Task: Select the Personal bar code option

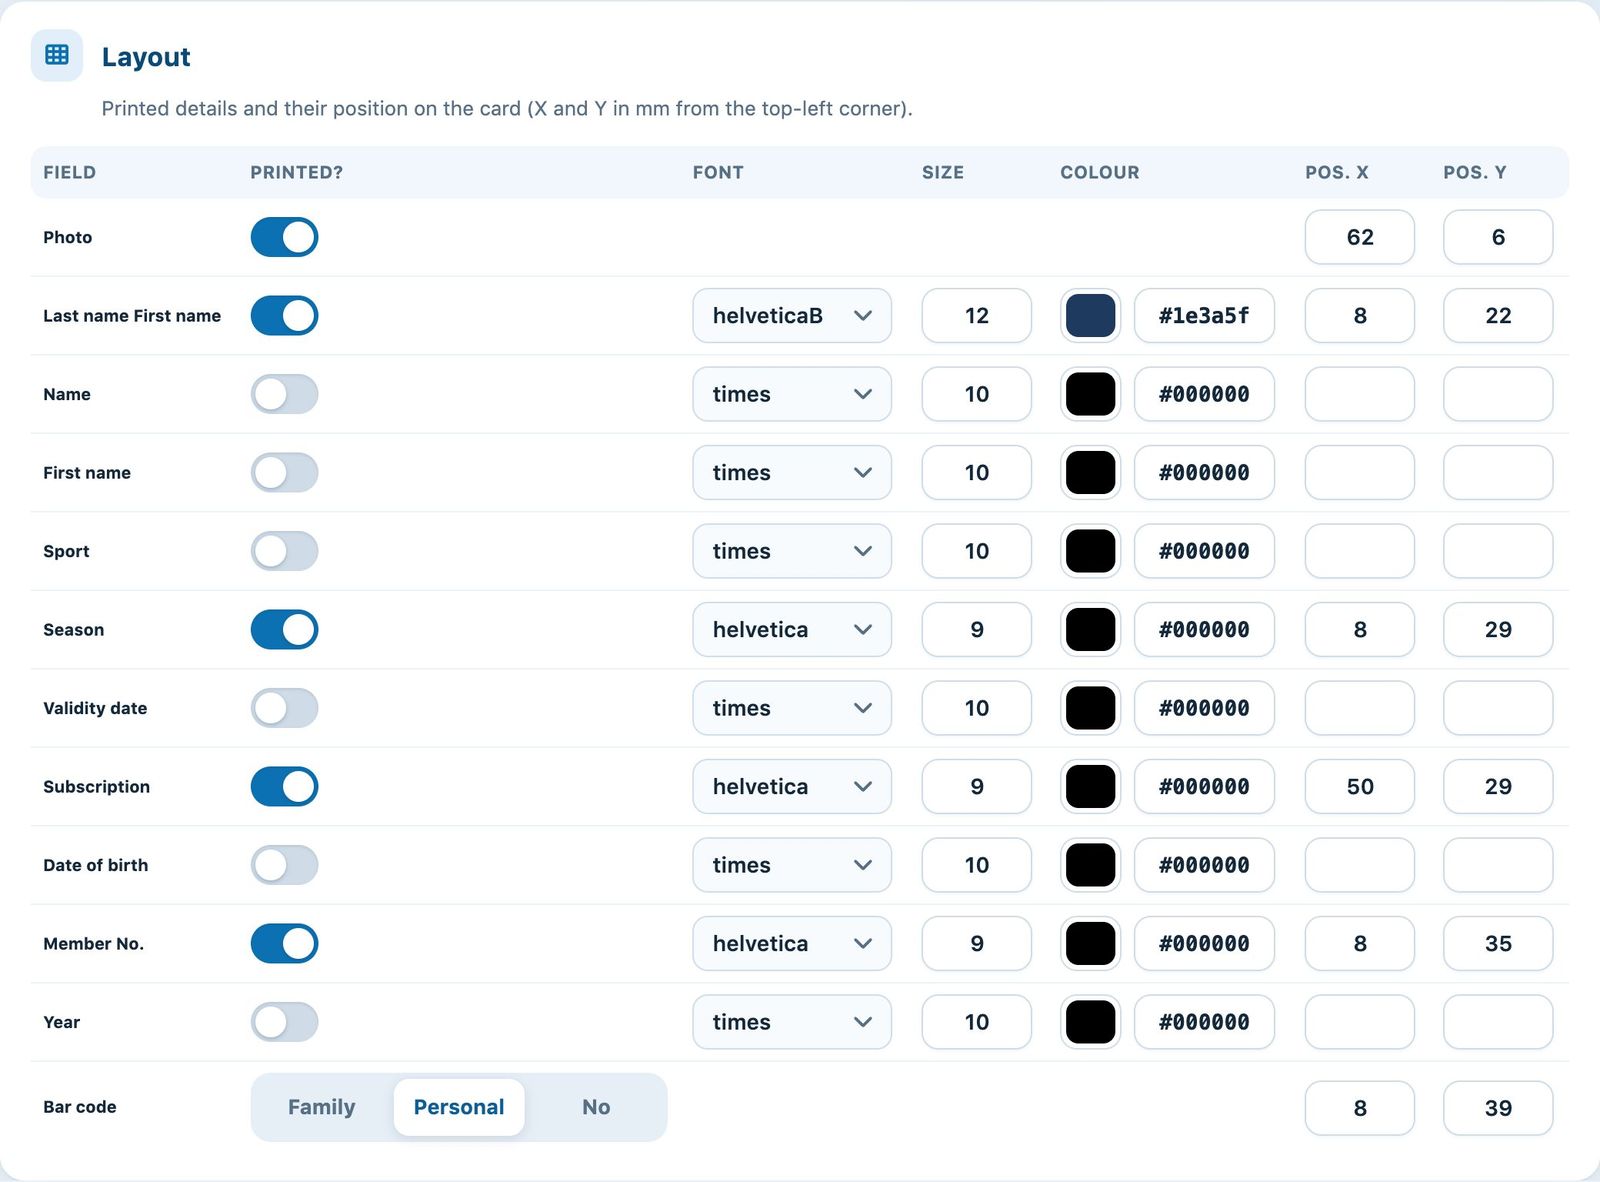Action: [x=459, y=1107]
